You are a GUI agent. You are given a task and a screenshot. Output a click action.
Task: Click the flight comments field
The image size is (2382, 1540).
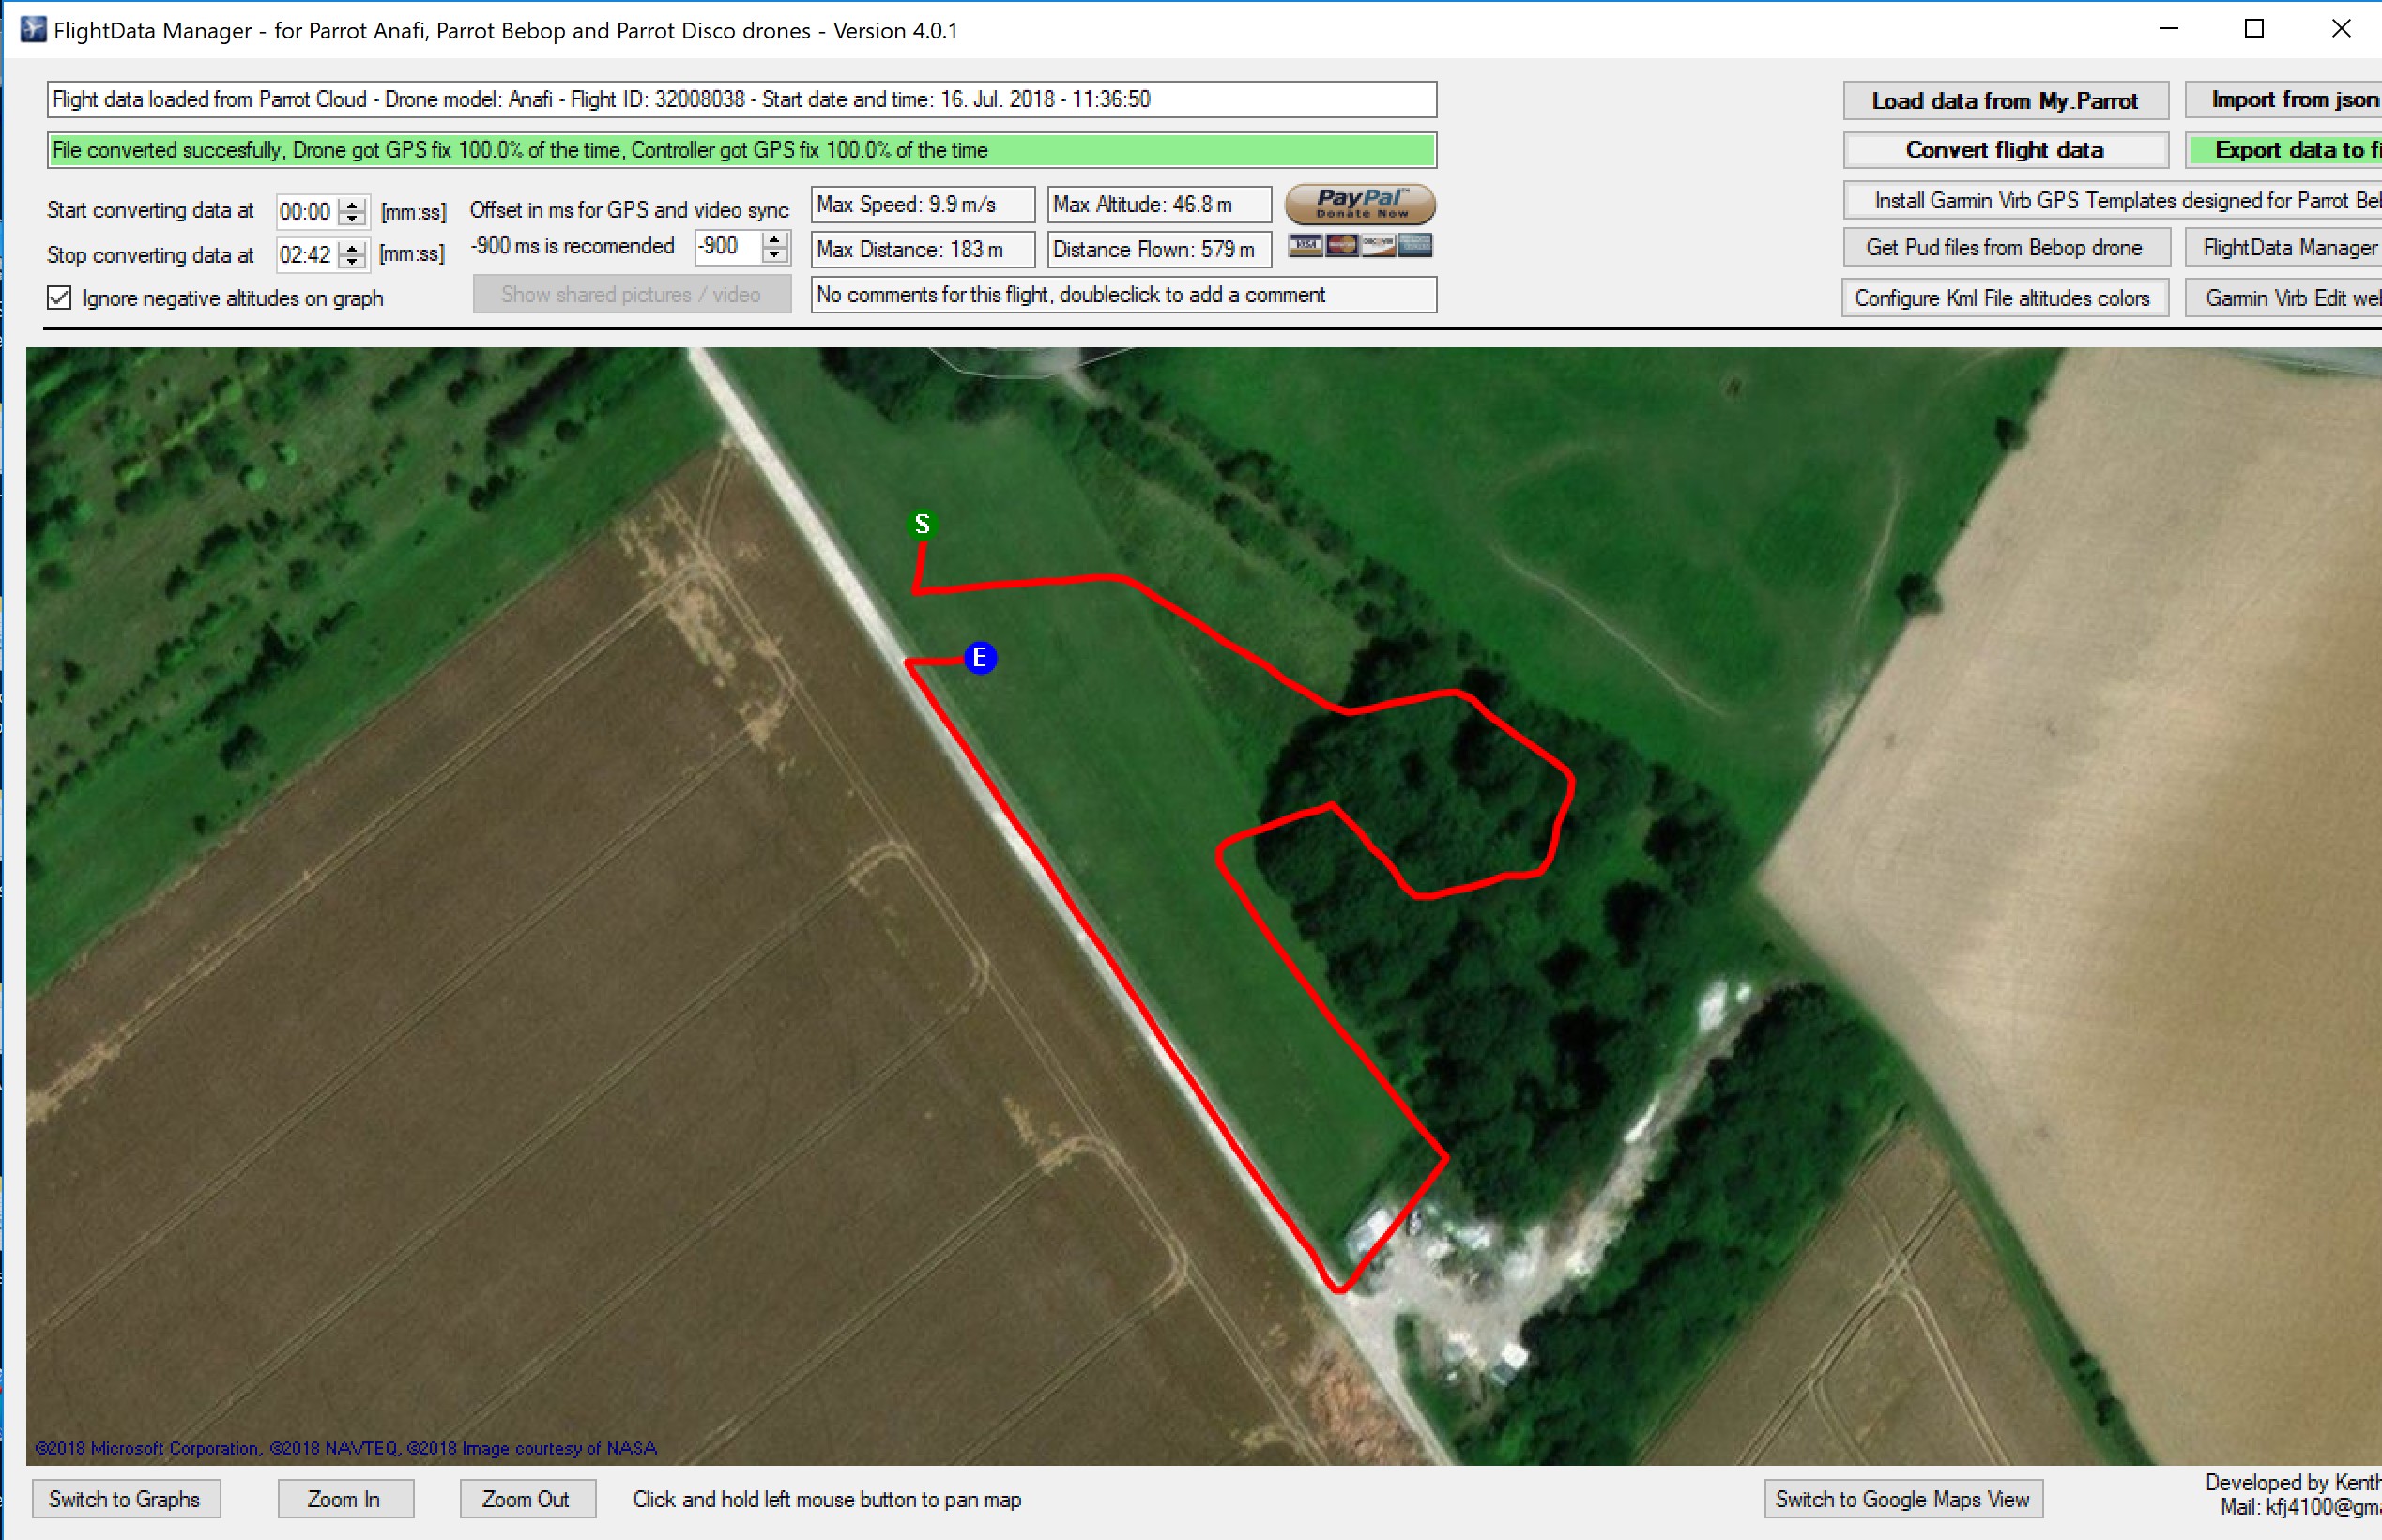click(1123, 295)
